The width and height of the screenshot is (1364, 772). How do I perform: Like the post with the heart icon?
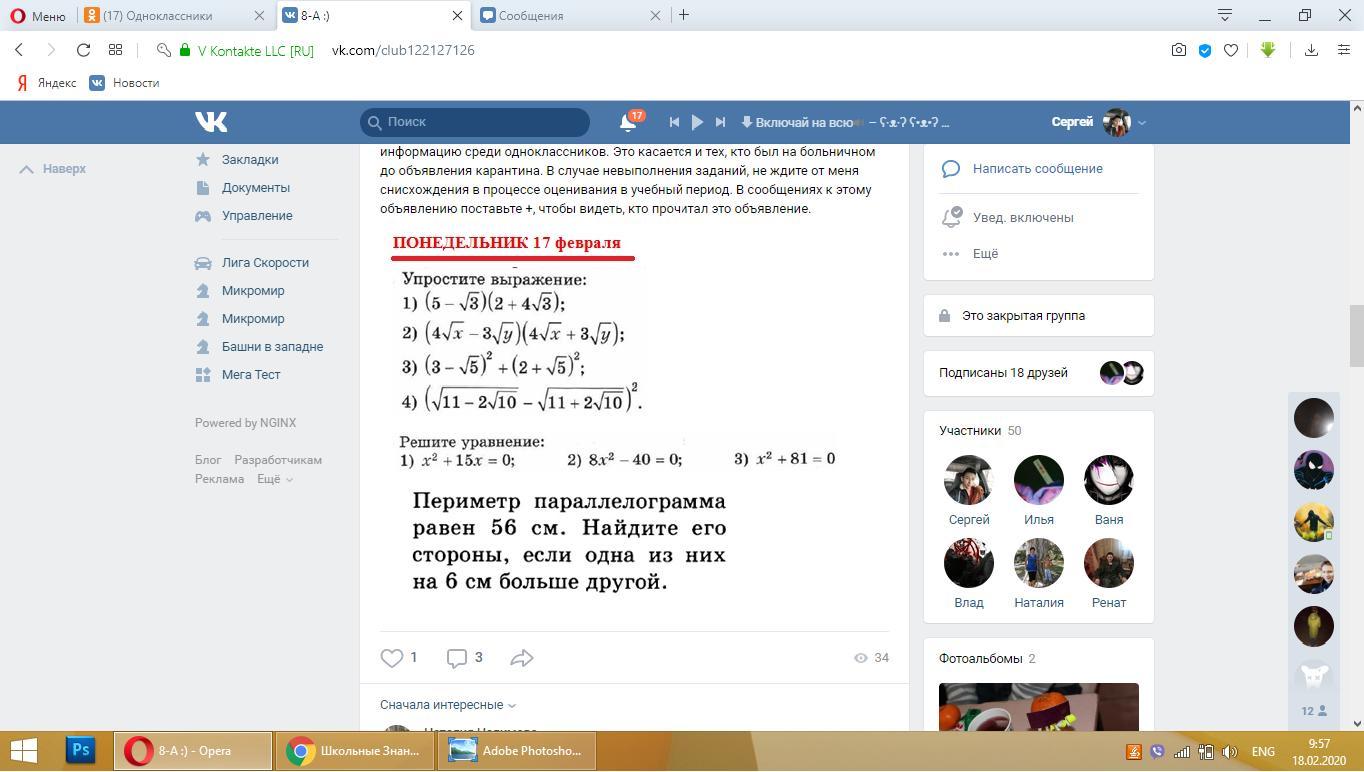[392, 658]
